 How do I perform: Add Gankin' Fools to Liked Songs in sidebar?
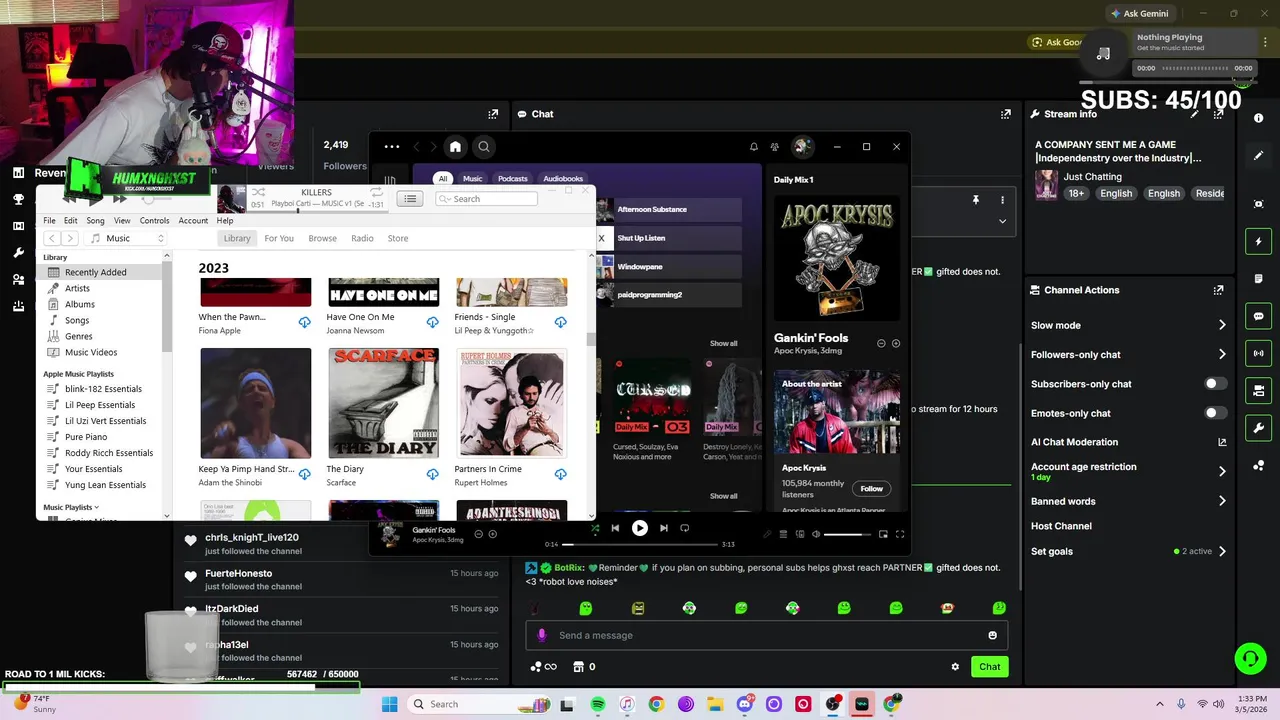[895, 343]
